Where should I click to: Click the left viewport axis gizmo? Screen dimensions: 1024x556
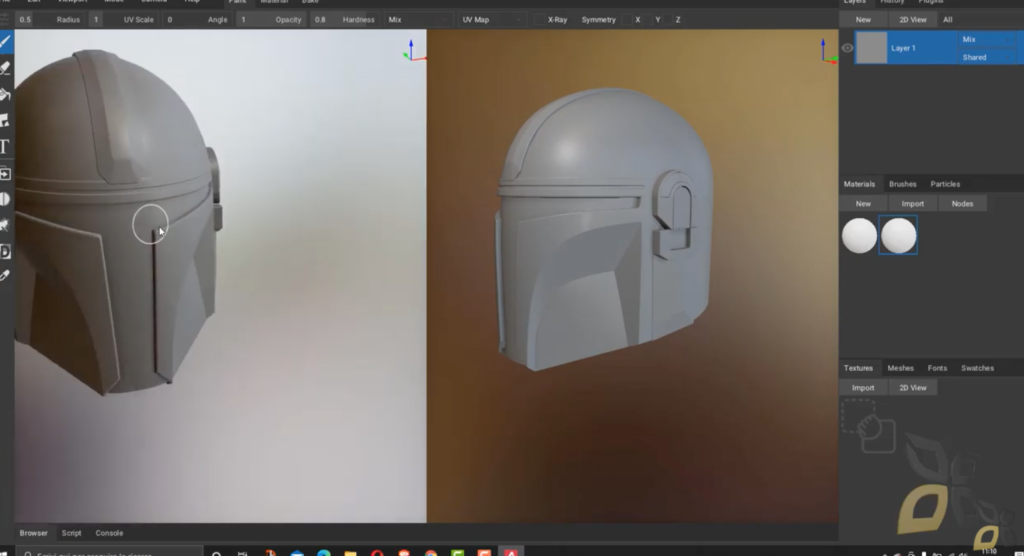[x=413, y=52]
